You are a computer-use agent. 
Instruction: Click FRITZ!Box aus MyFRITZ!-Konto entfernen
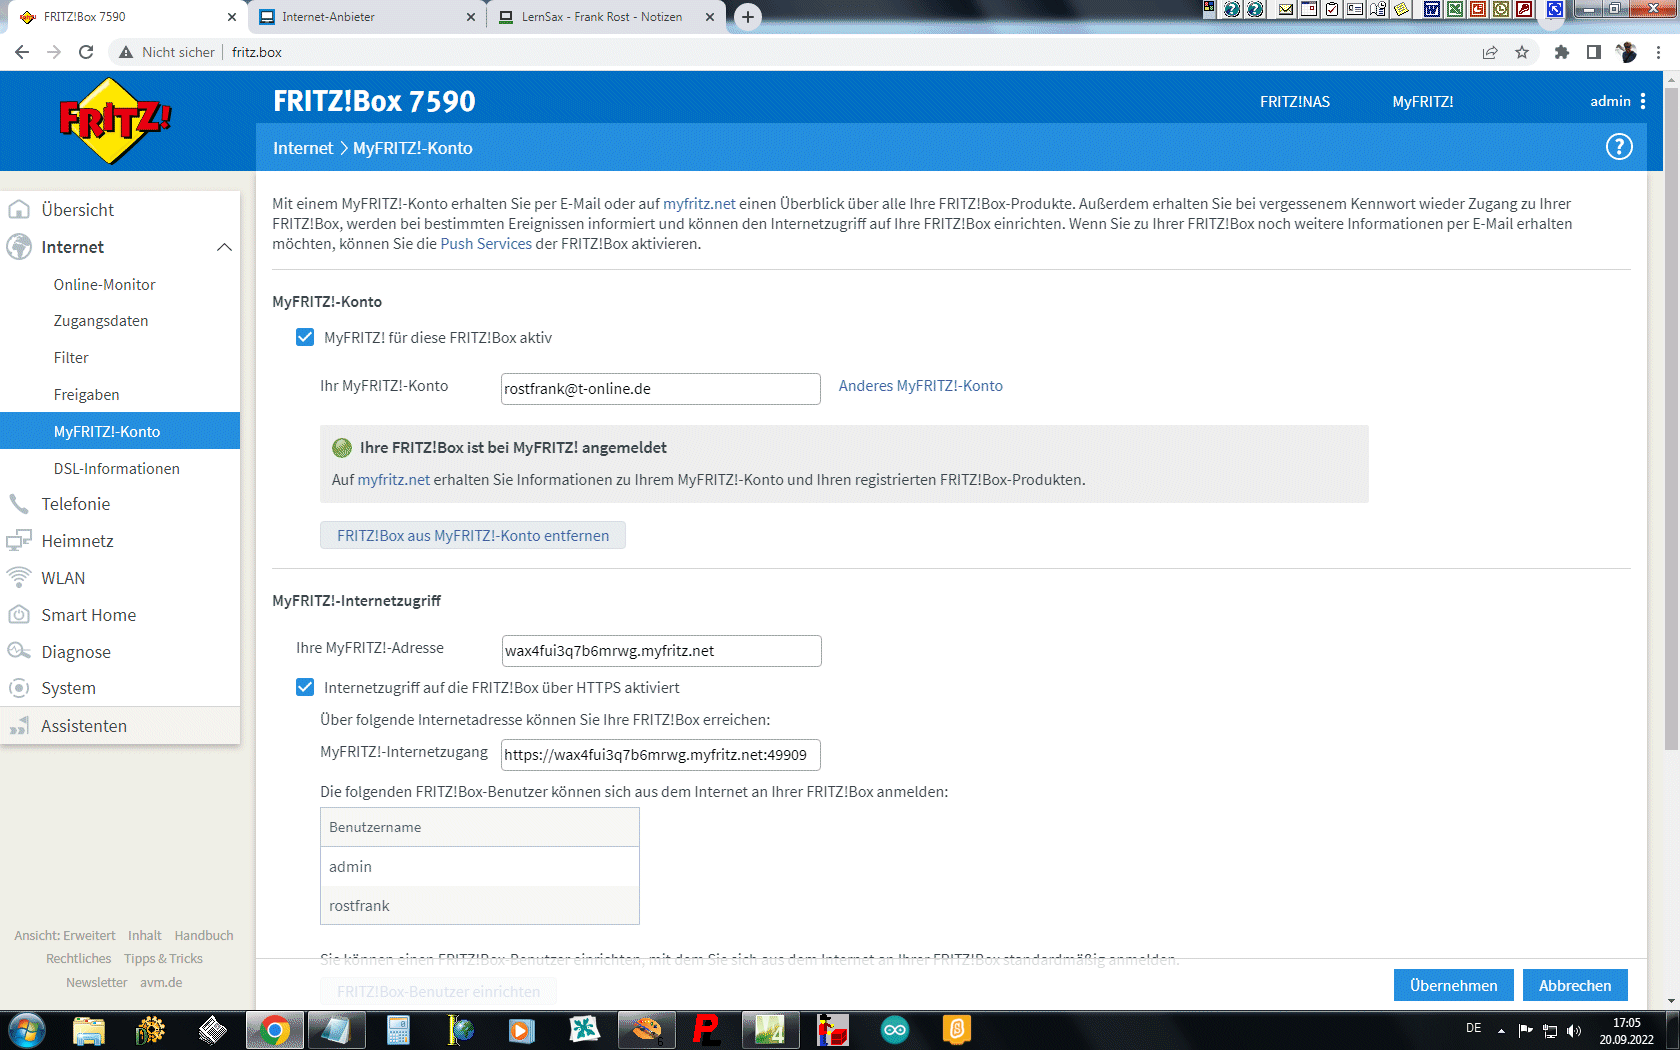(x=473, y=535)
